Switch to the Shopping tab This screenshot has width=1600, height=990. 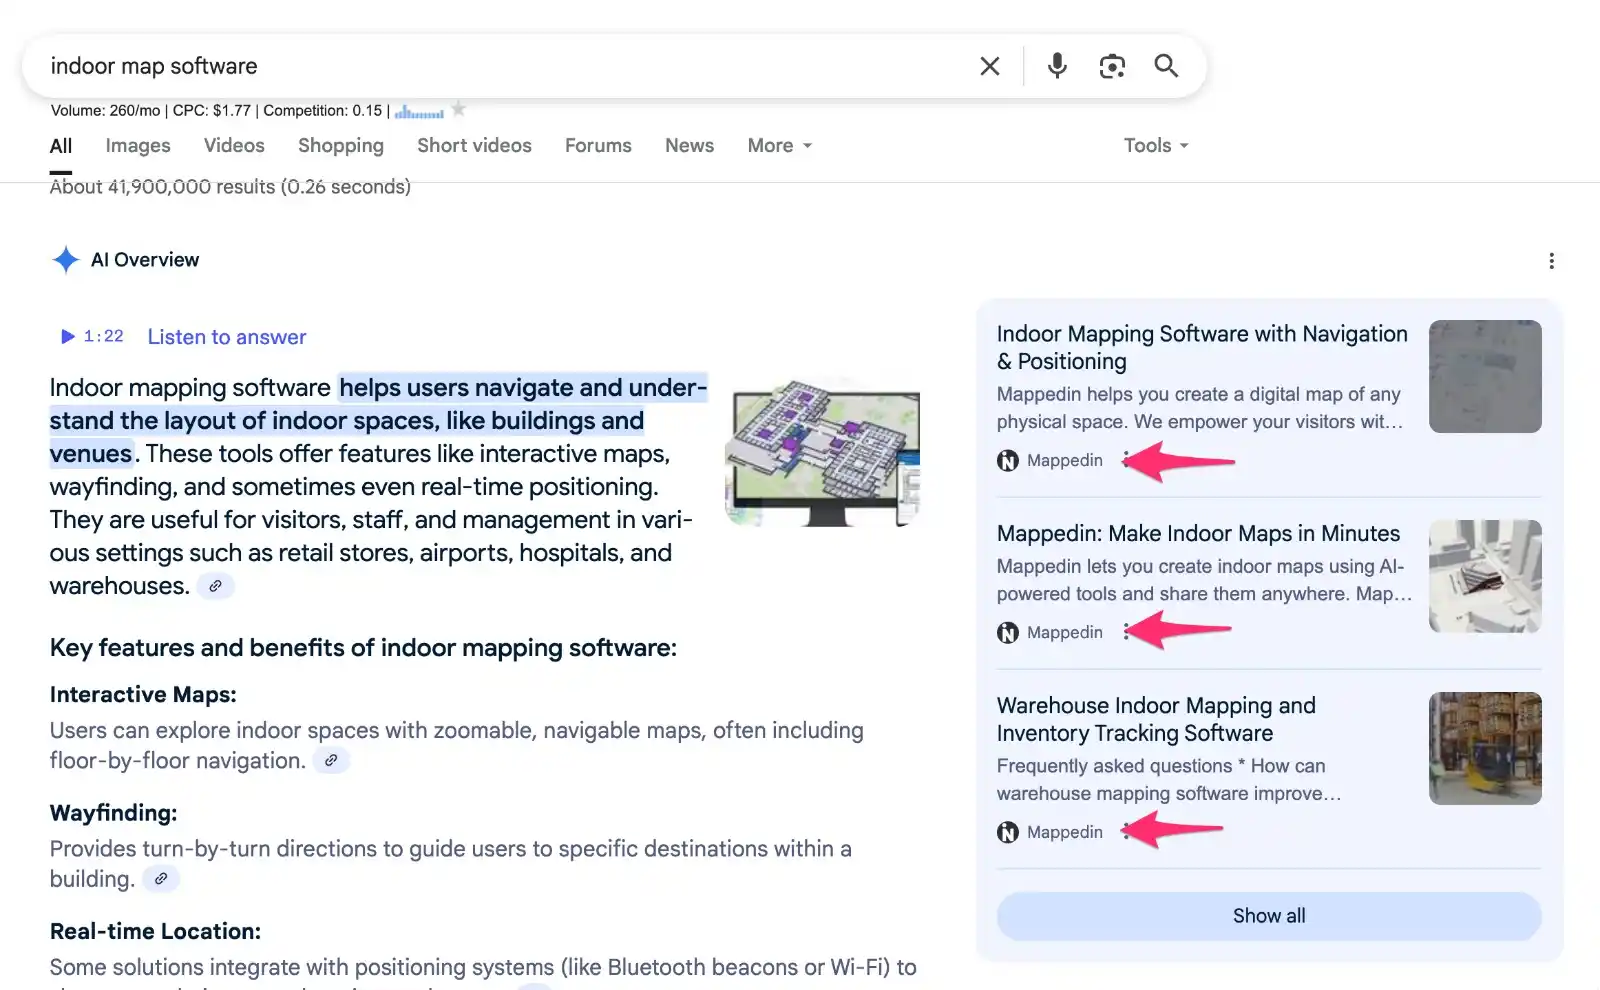(x=341, y=146)
